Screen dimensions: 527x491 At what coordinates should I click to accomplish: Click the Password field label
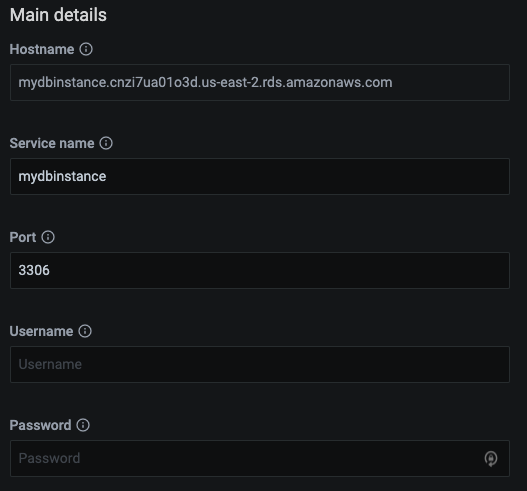click(40, 425)
